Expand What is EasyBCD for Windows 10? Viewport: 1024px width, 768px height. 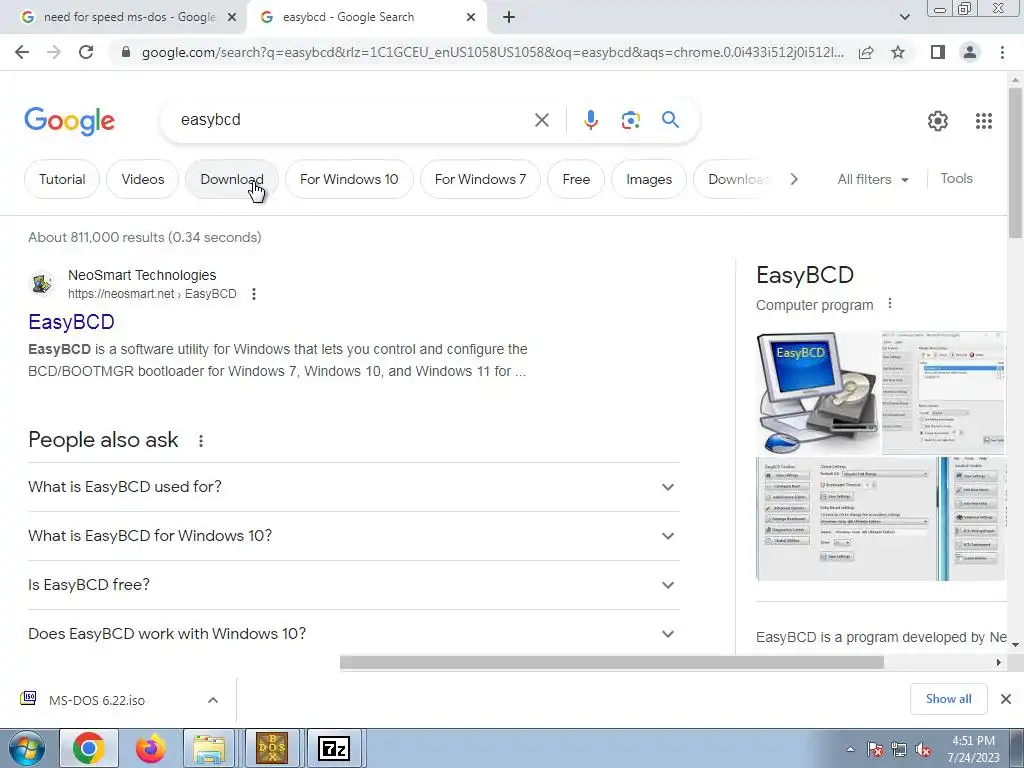(354, 536)
